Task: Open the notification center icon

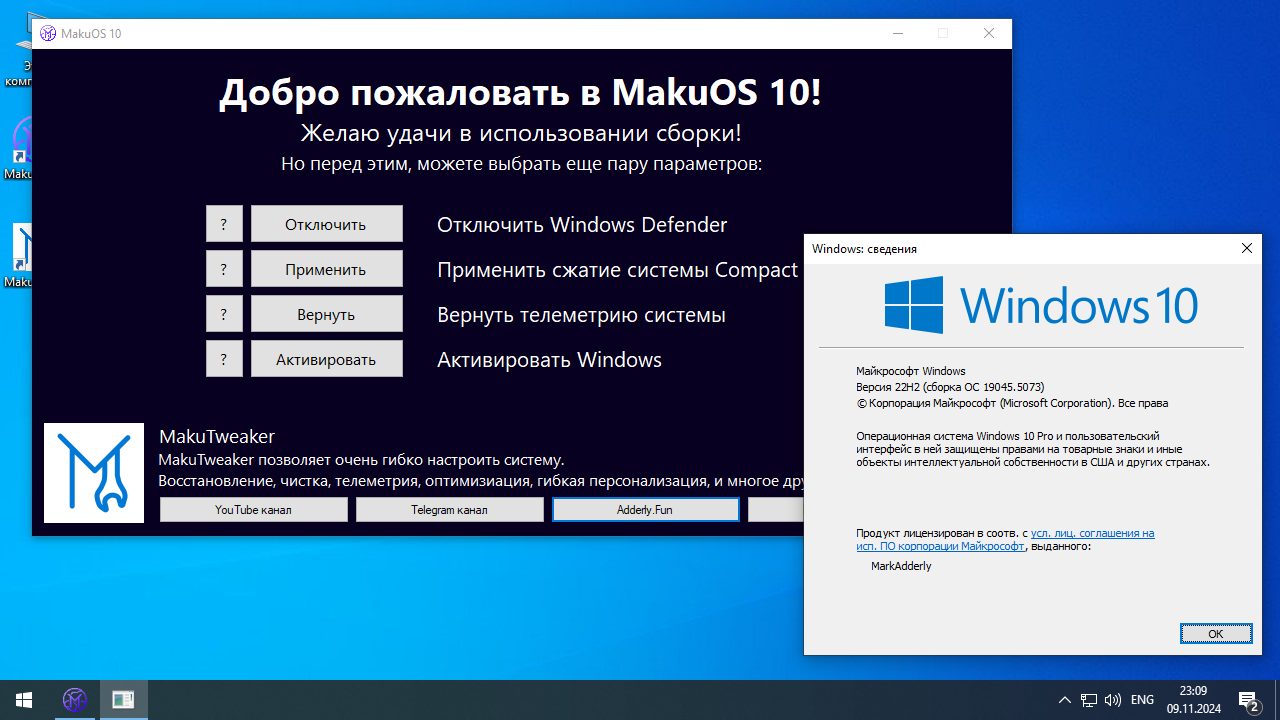Action: [x=1249, y=700]
